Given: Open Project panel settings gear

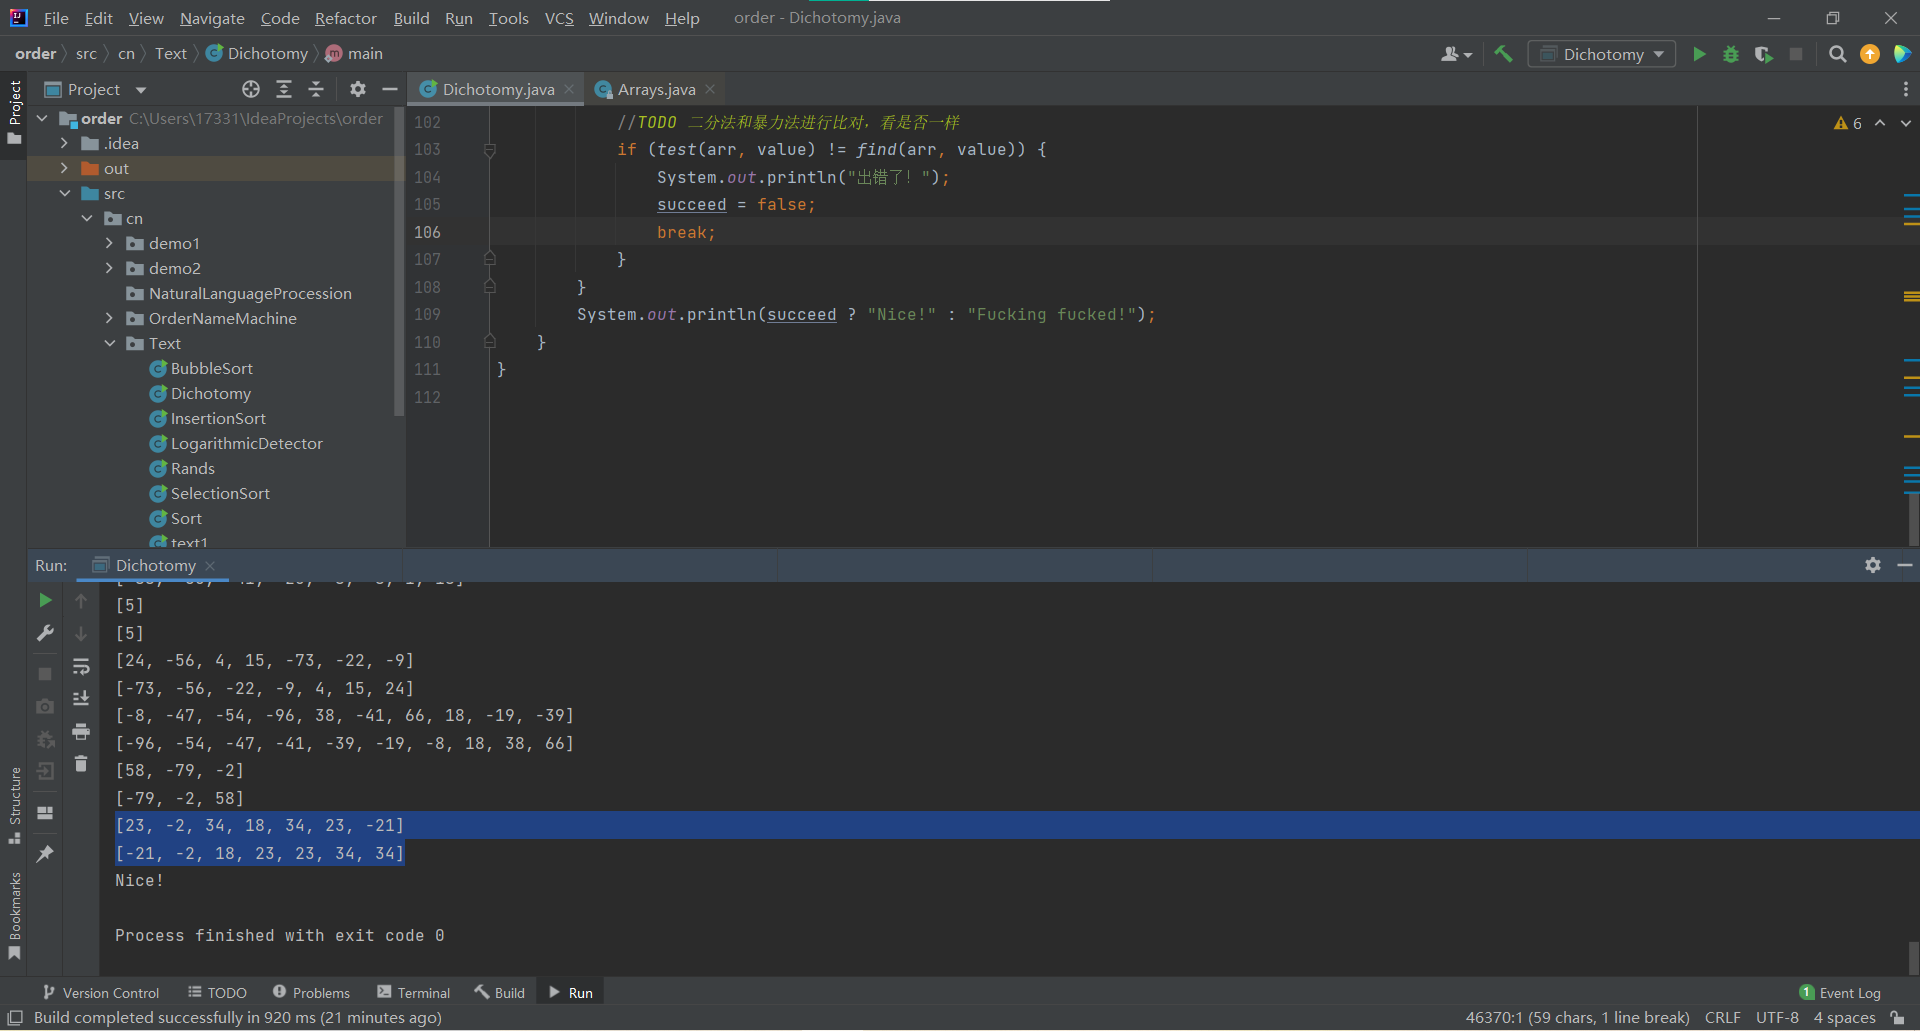Looking at the screenshot, I should tap(358, 89).
